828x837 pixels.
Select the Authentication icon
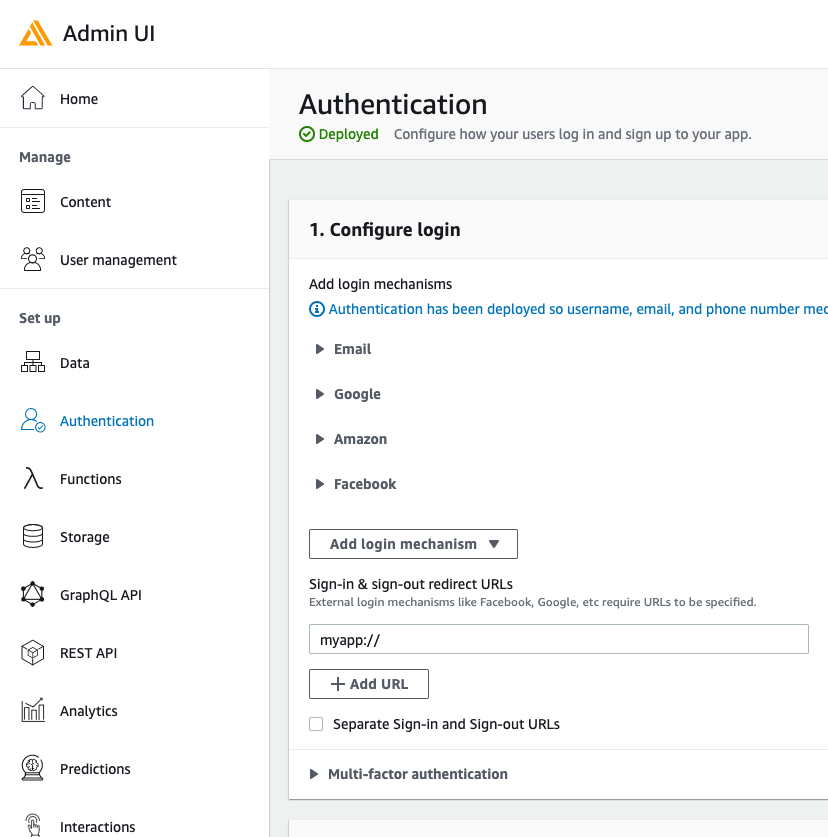pyautogui.click(x=33, y=420)
